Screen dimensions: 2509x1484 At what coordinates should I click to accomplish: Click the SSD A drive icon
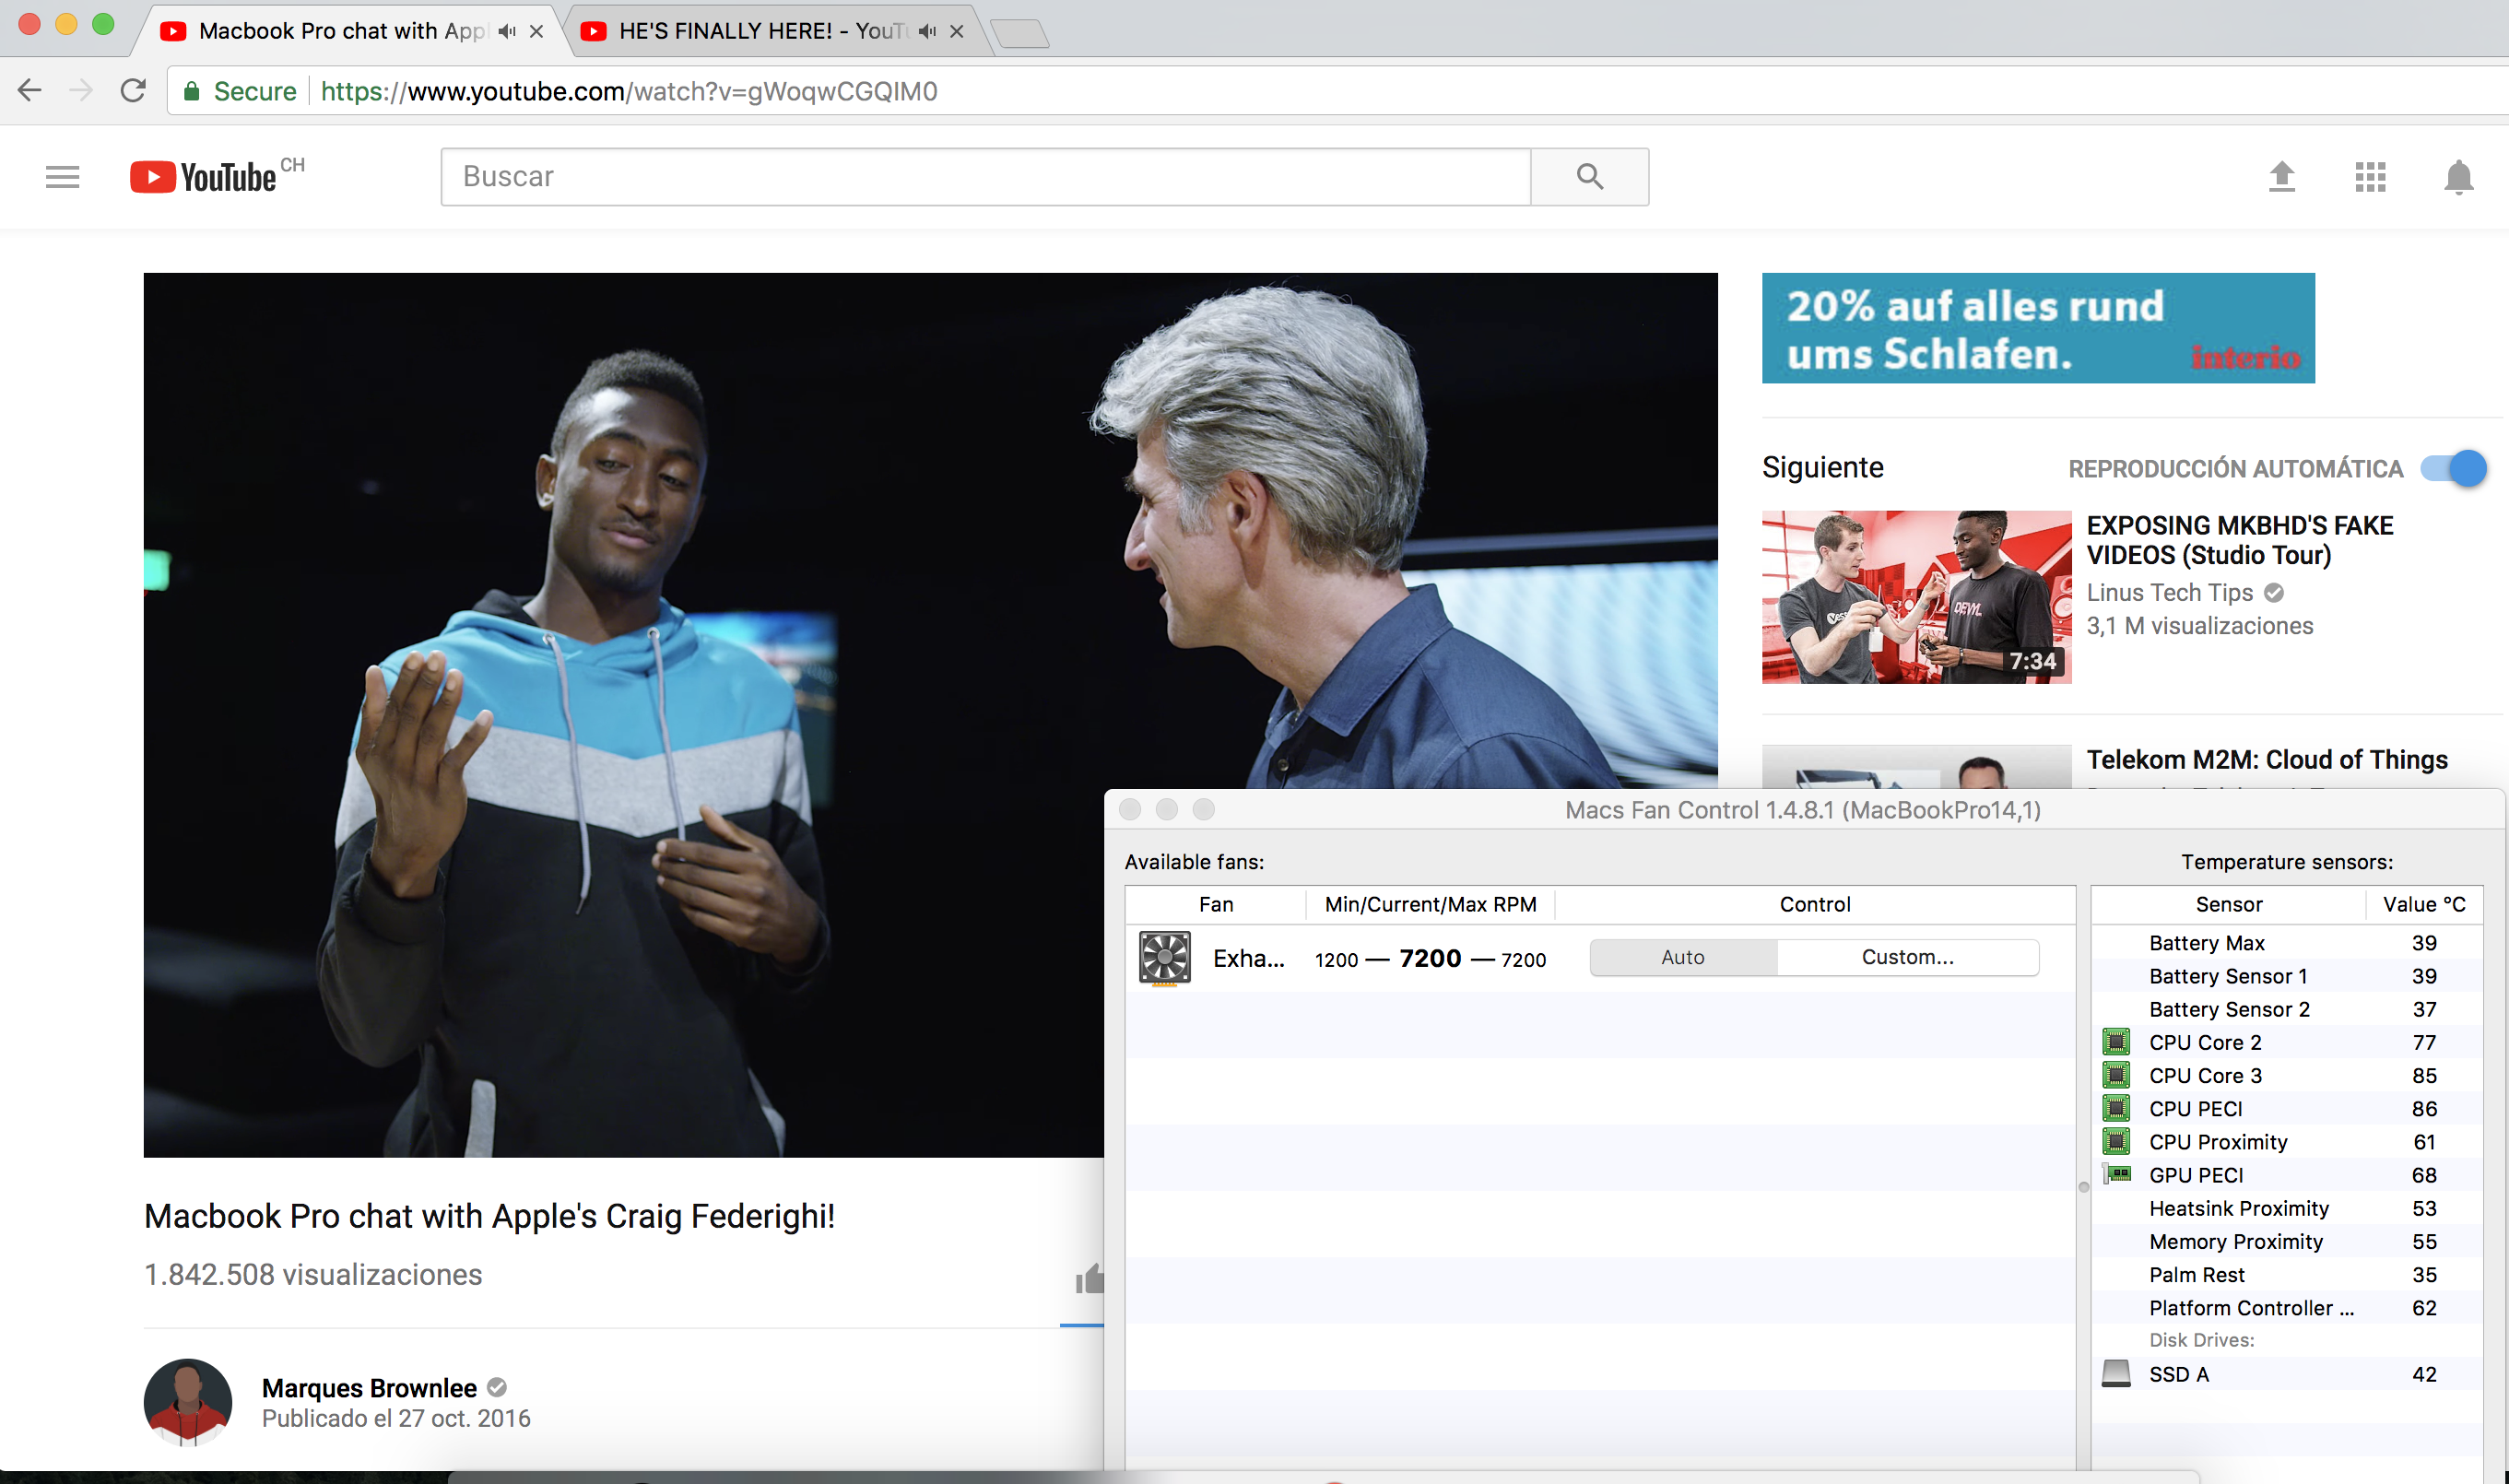pos(2116,1373)
